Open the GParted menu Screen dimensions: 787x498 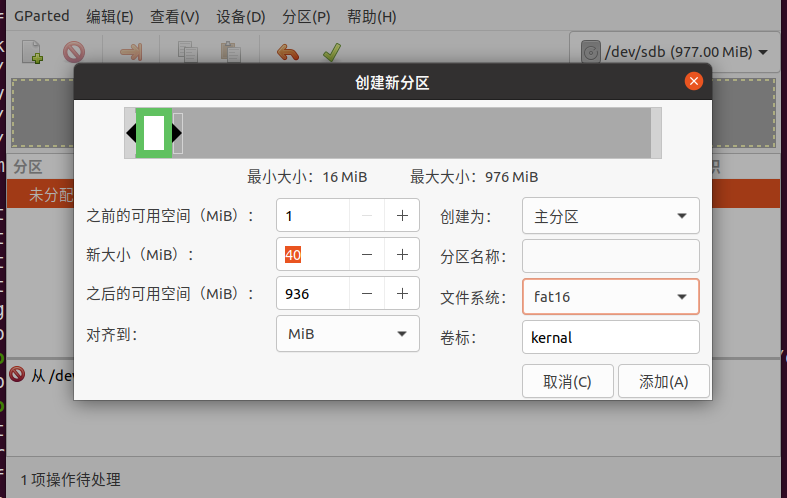click(42, 16)
